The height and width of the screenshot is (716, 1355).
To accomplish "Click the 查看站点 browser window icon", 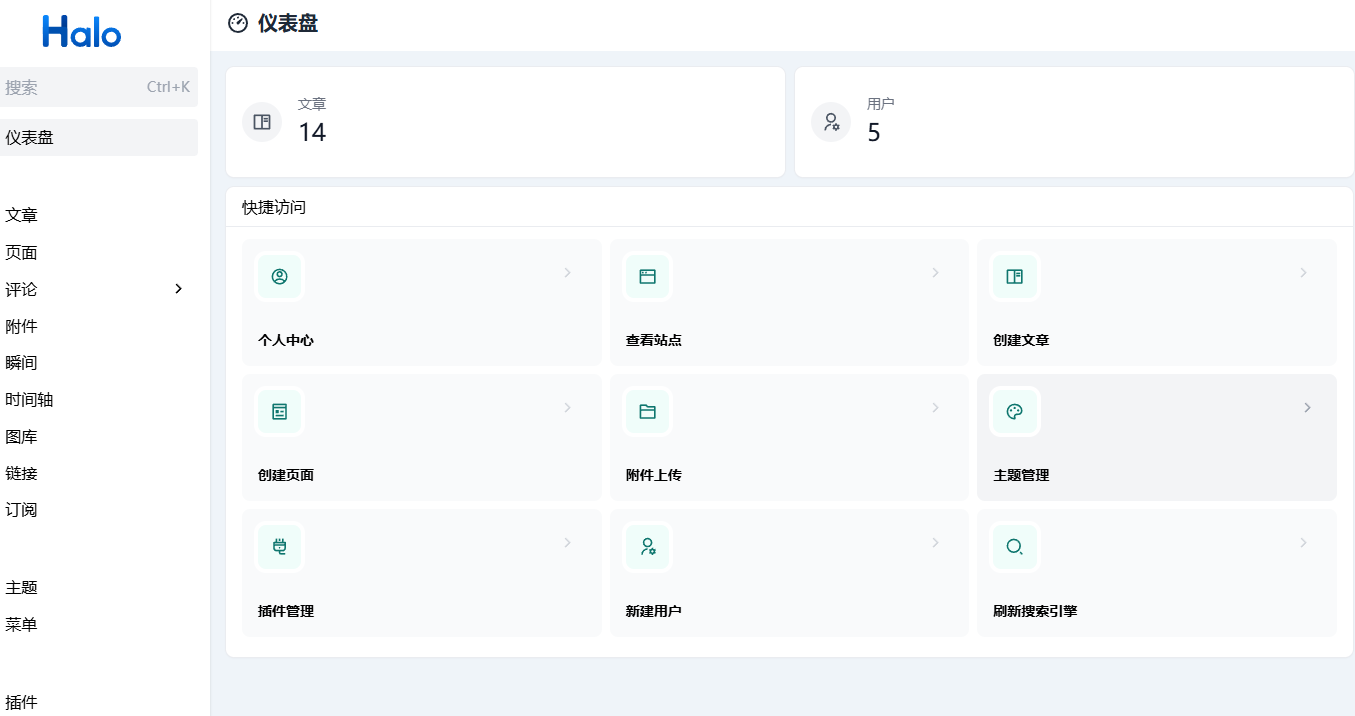I will 648,276.
